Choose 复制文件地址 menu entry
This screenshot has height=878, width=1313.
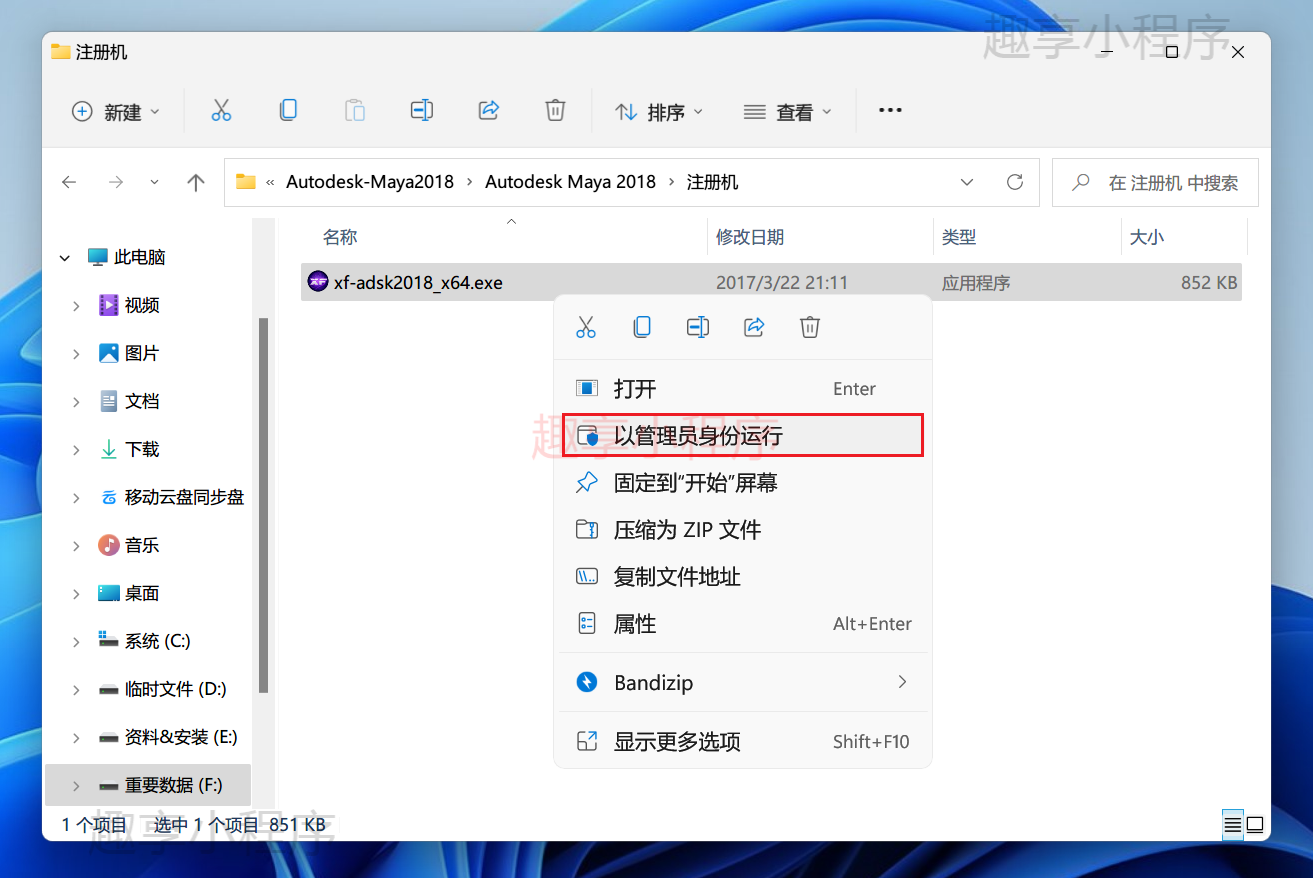tap(743, 577)
